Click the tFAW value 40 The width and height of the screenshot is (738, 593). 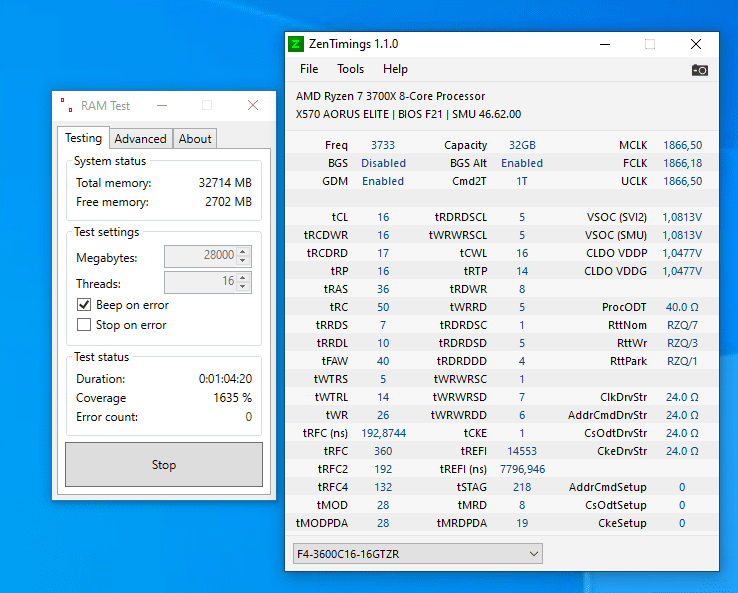click(383, 361)
